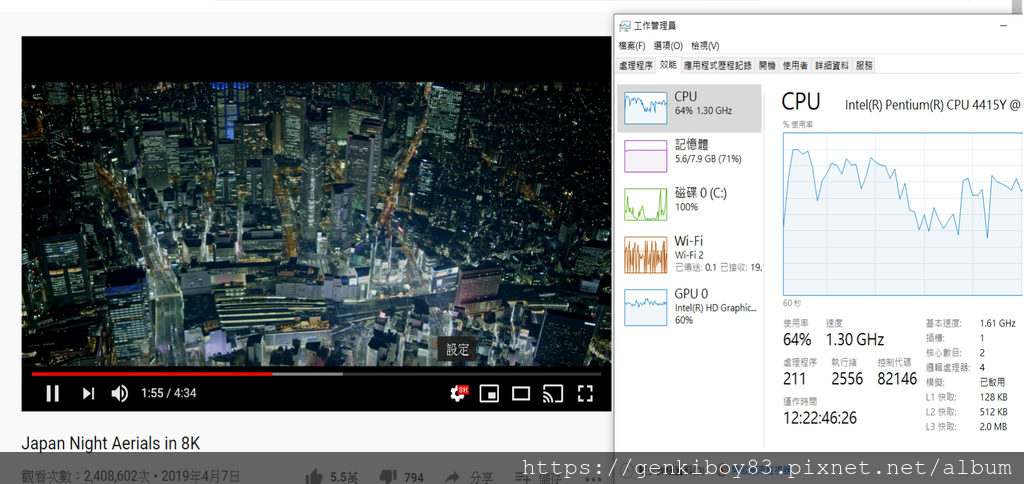The height and width of the screenshot is (484, 1024).
Task: Click the 82146 handles value
Action: [897, 379]
